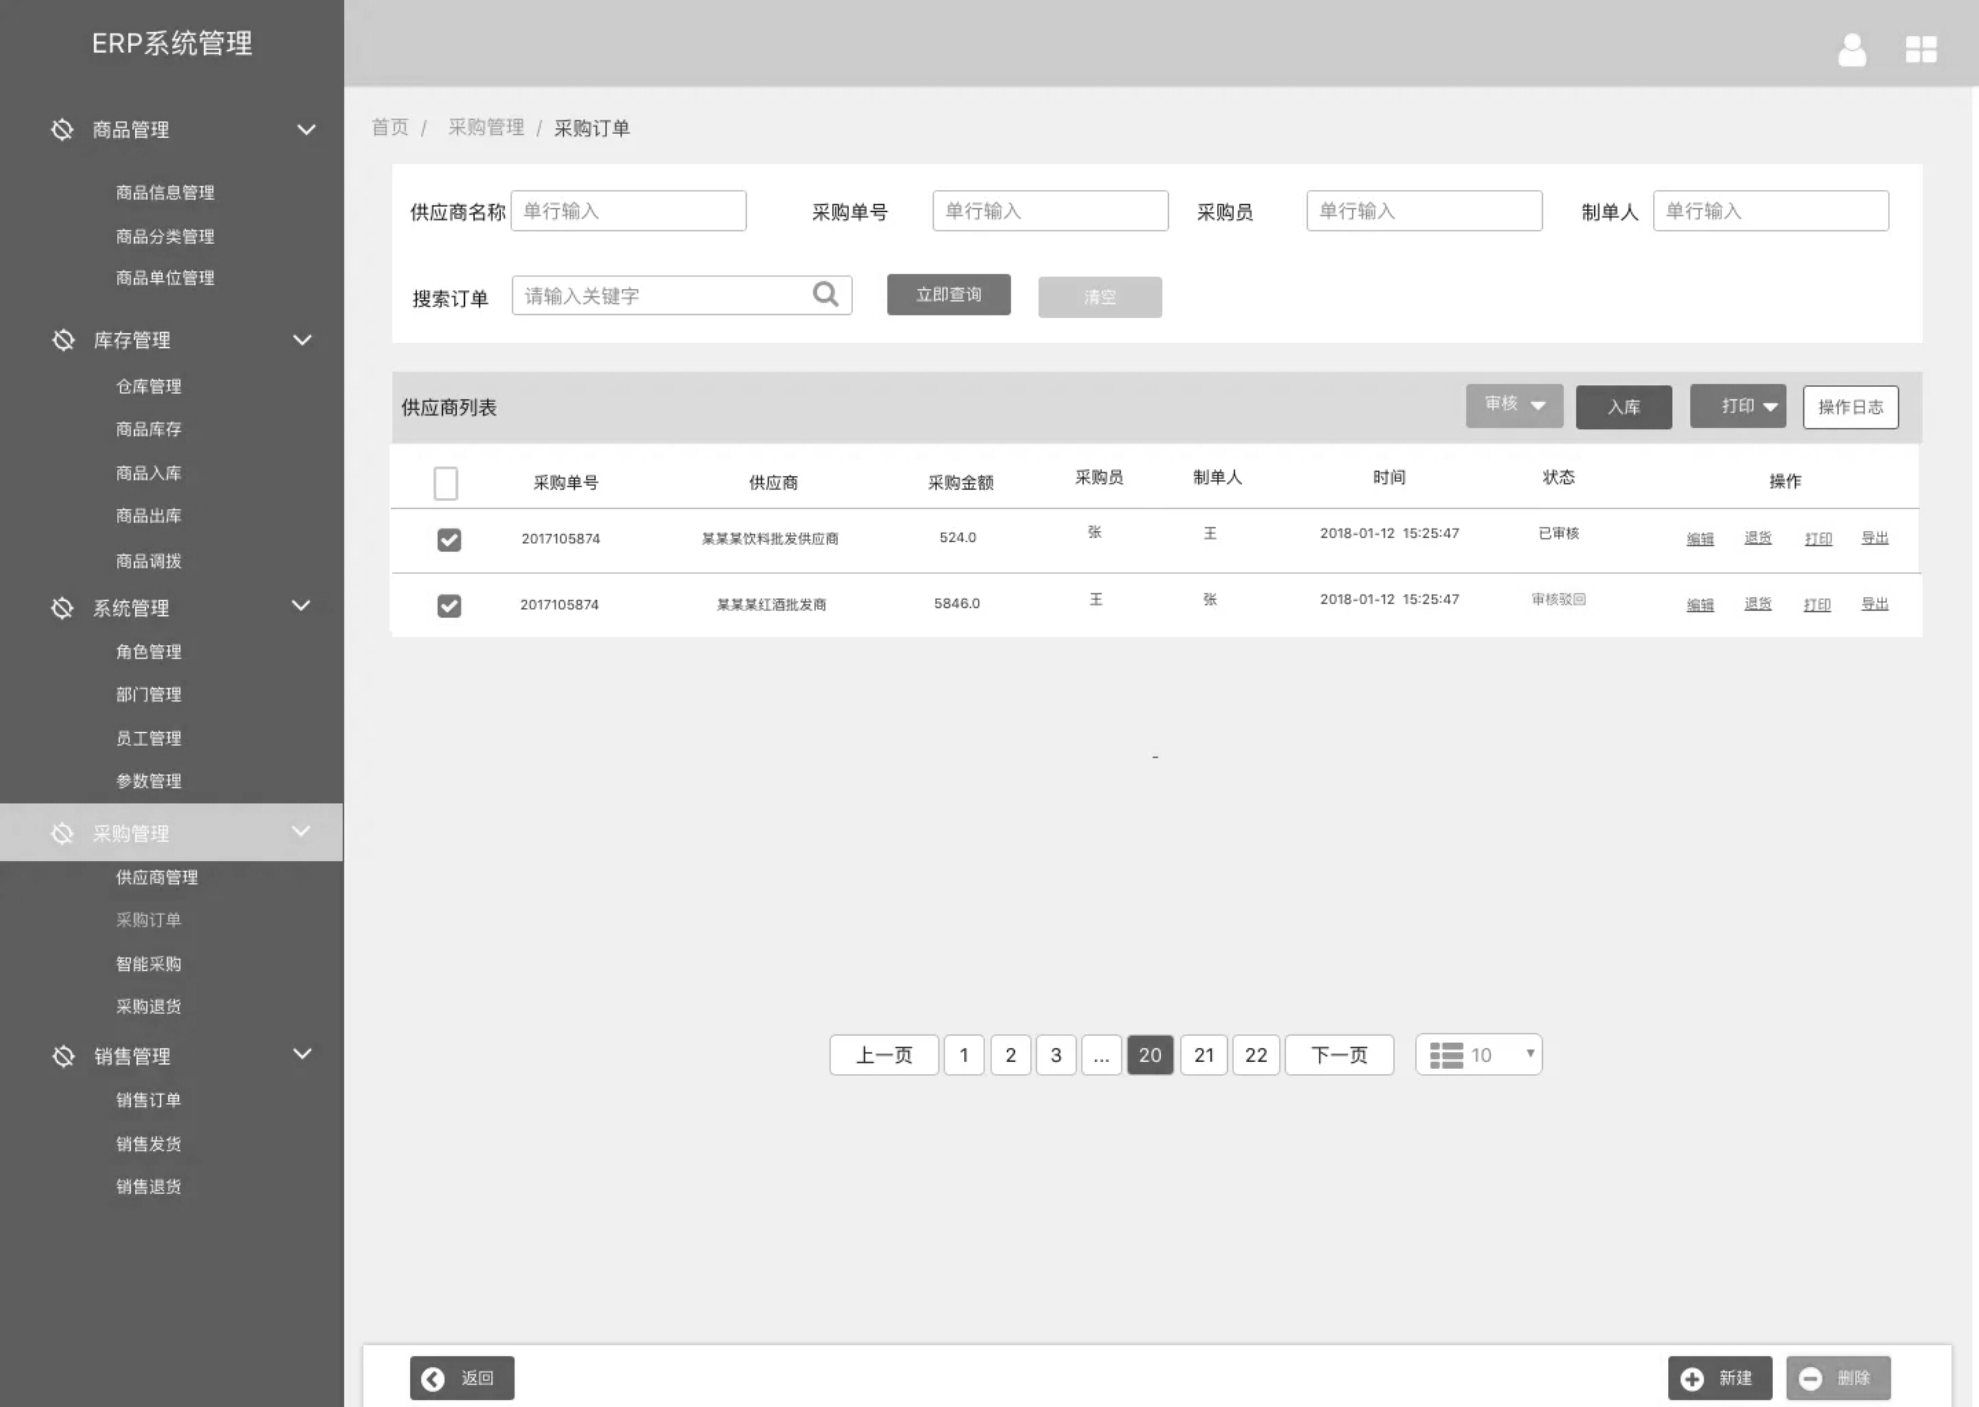Screen dimensions: 1979x1407
Task: Jump to page 22
Action: tap(1256, 1055)
